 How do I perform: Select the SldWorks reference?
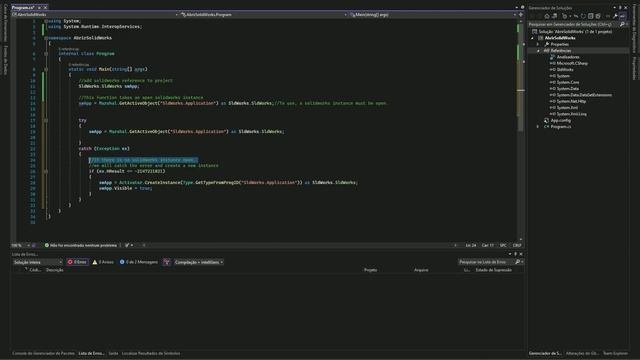click(565, 70)
